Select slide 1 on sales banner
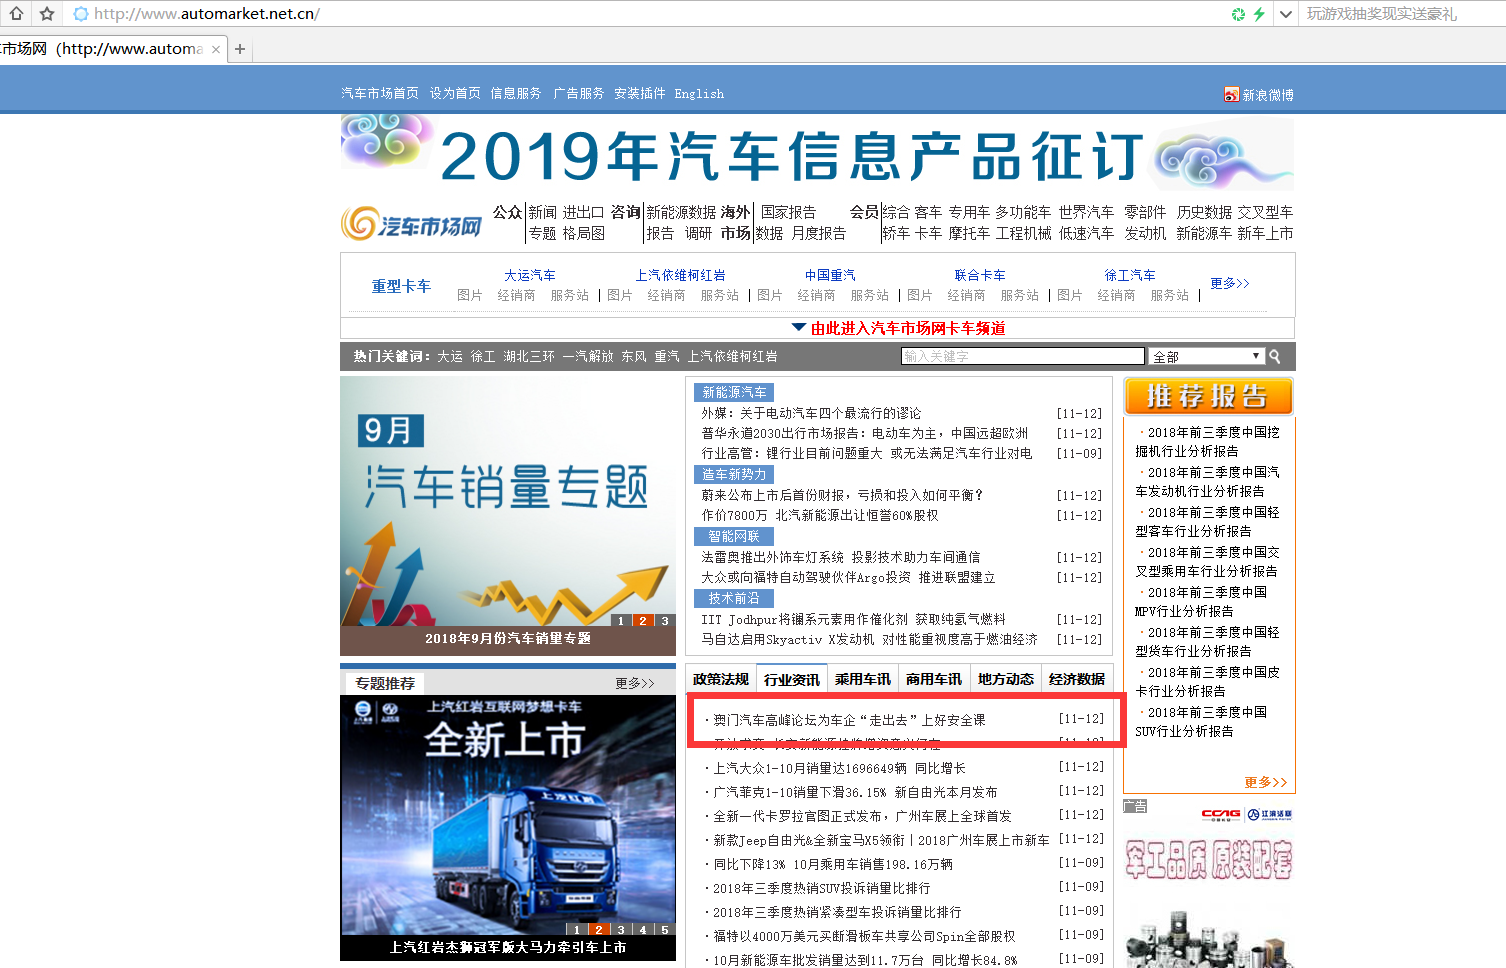 coord(621,621)
